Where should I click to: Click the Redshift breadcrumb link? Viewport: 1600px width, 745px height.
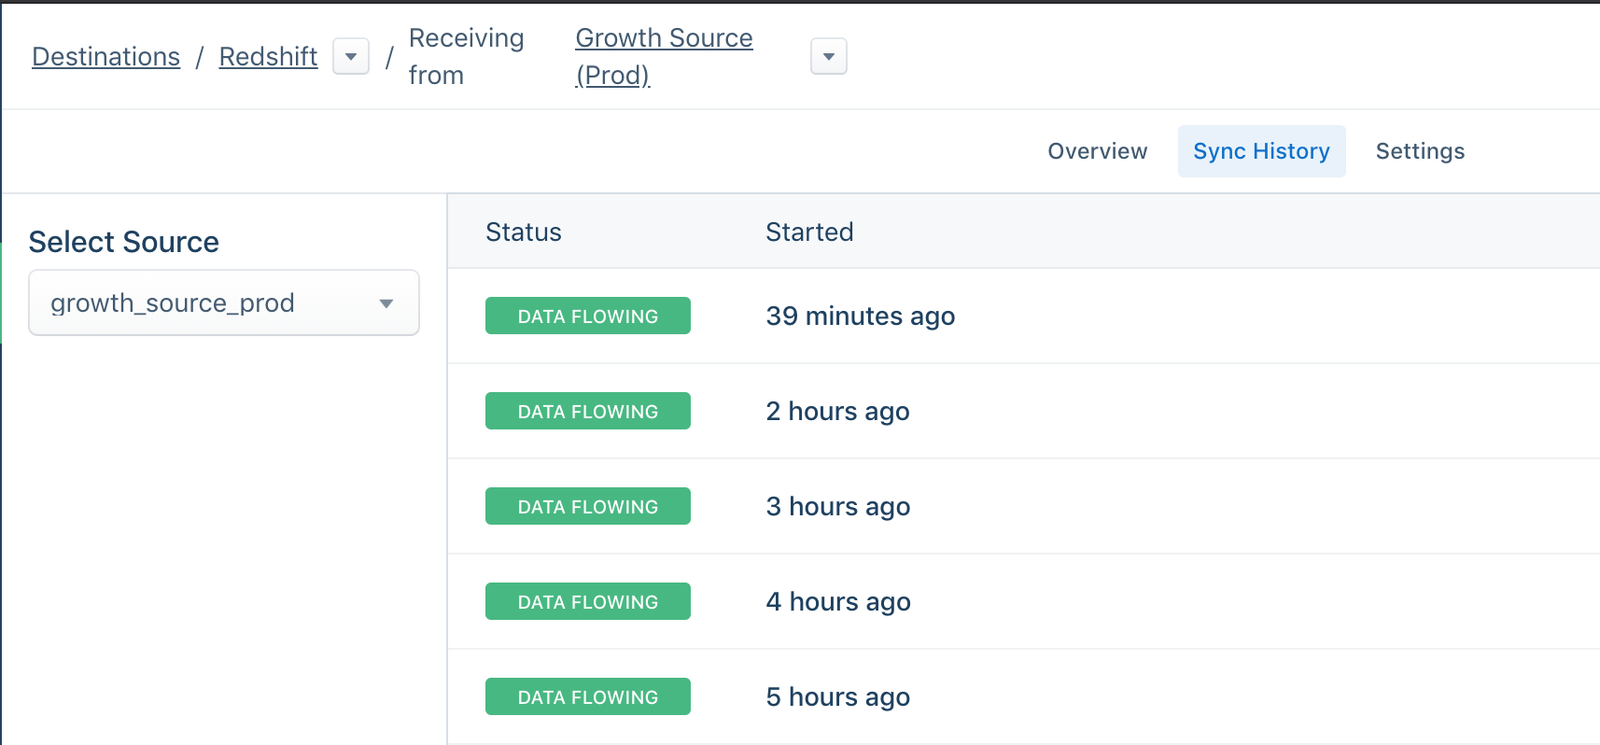click(268, 57)
